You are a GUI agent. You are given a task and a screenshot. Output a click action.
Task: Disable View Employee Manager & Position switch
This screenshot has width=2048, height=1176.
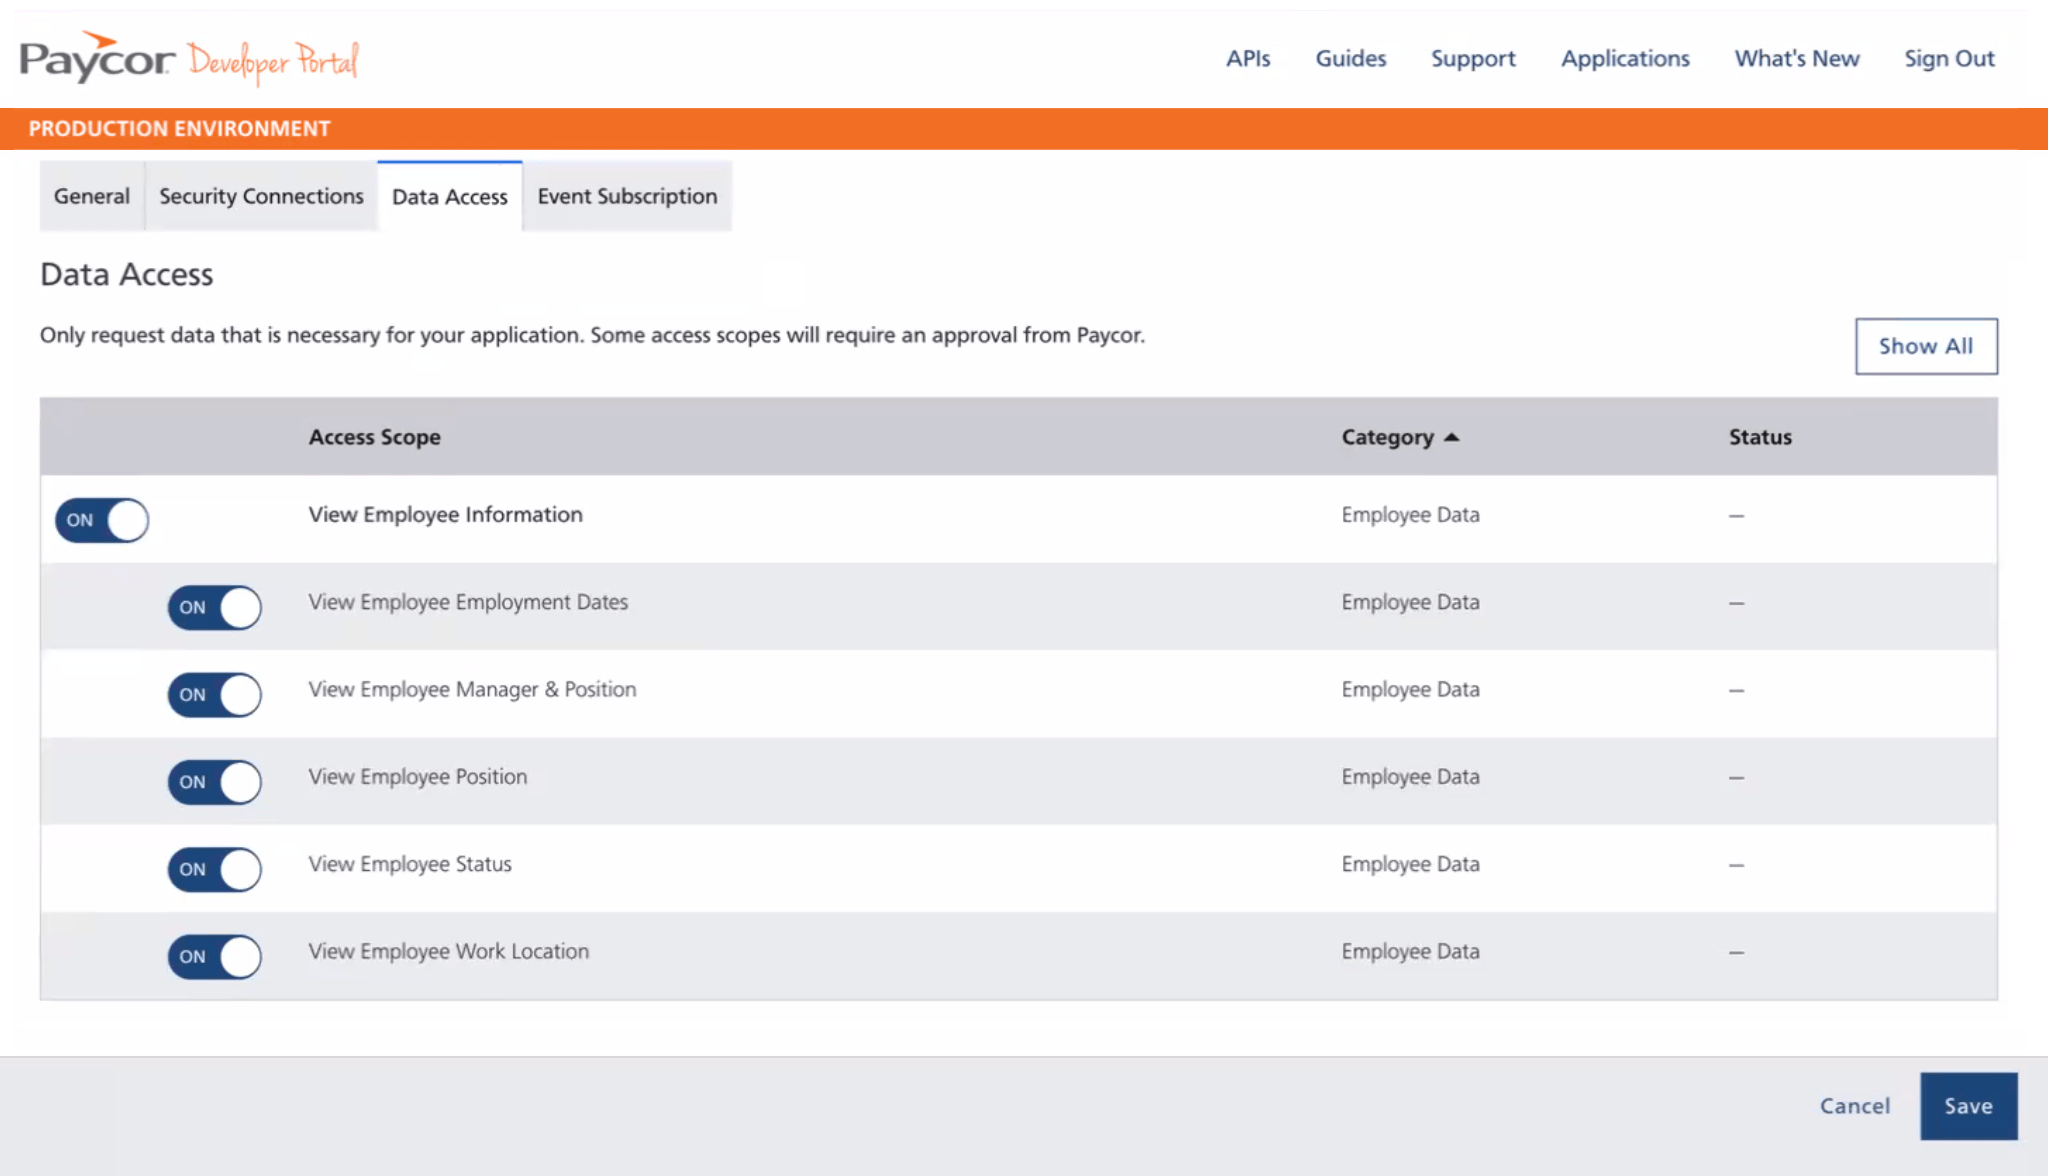215,694
